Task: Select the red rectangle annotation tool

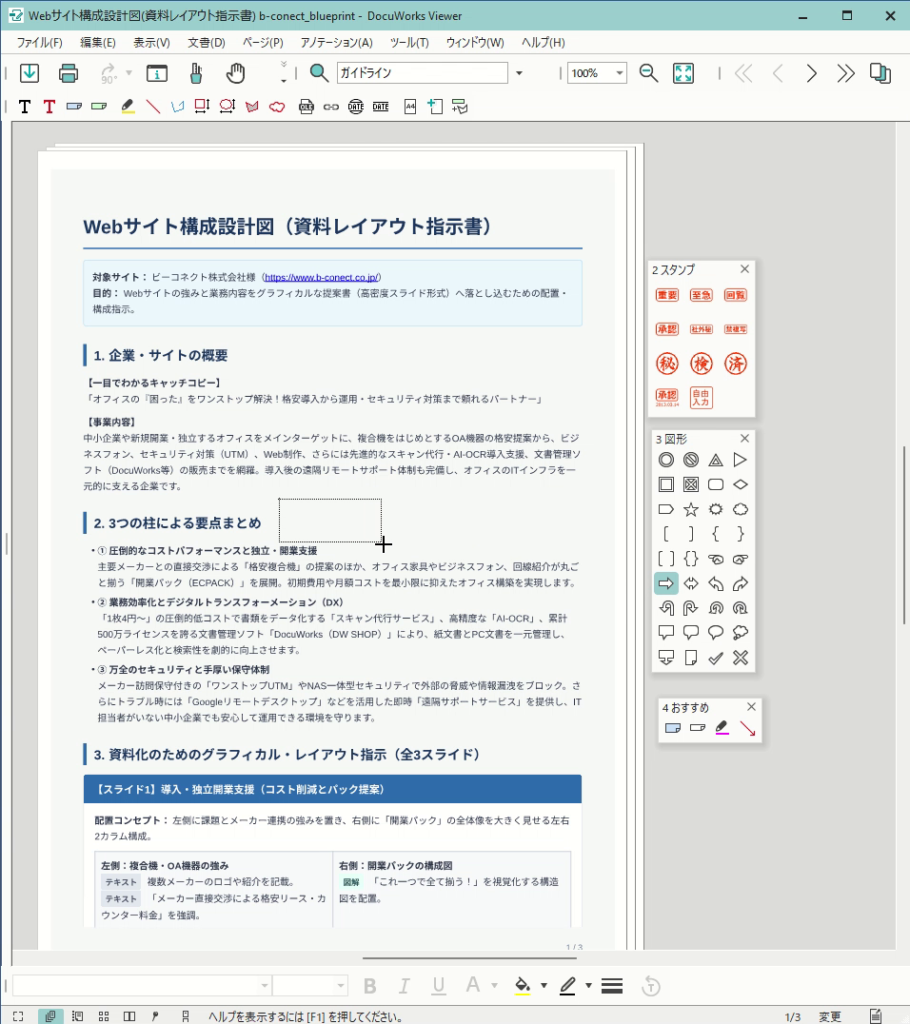Action: (x=202, y=106)
